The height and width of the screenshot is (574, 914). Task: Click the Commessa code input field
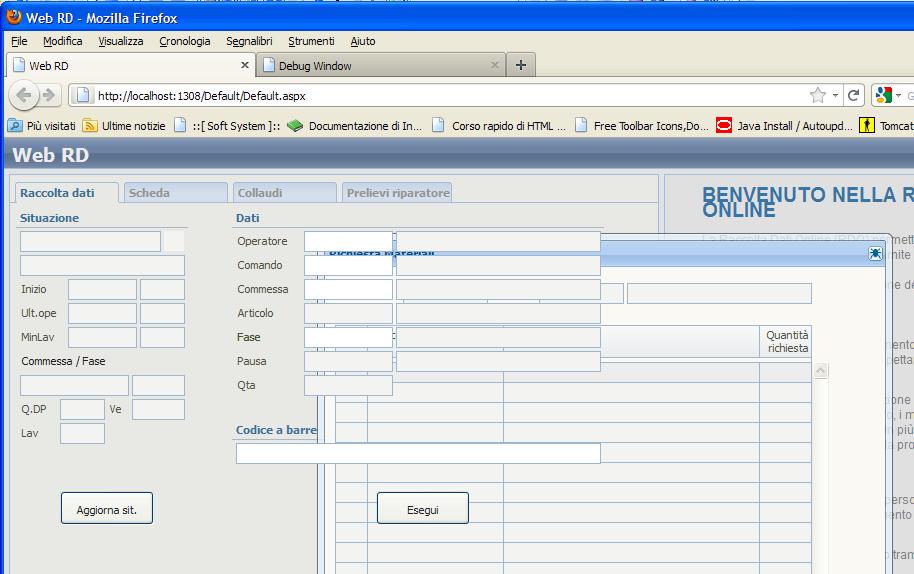[348, 289]
